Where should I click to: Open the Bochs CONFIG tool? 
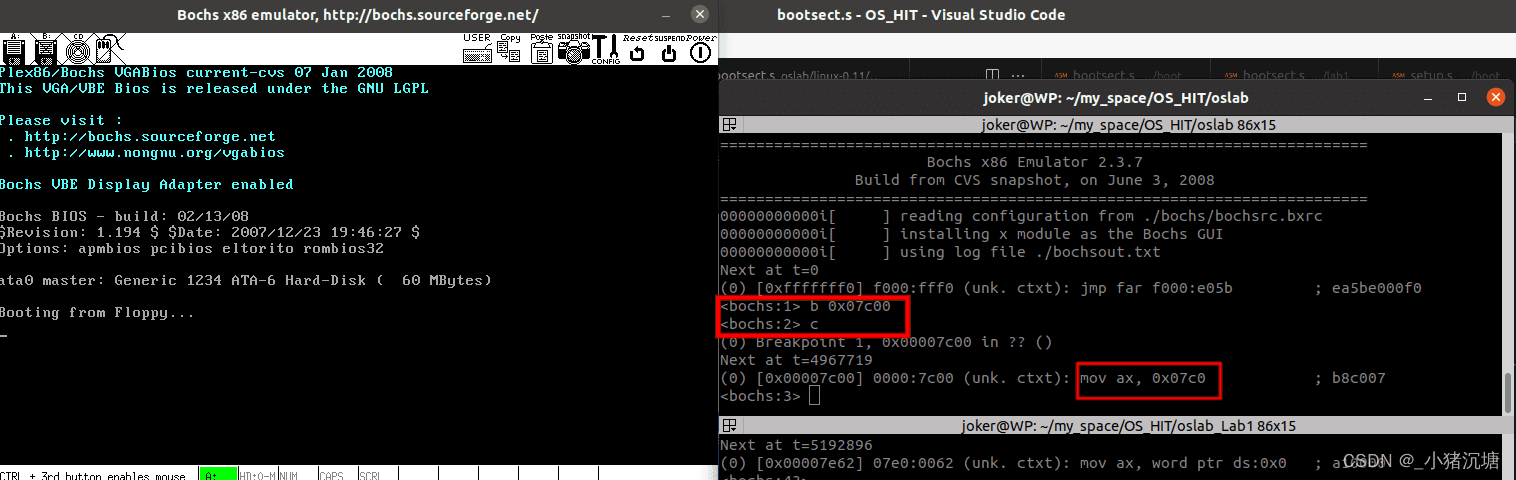tap(606, 49)
